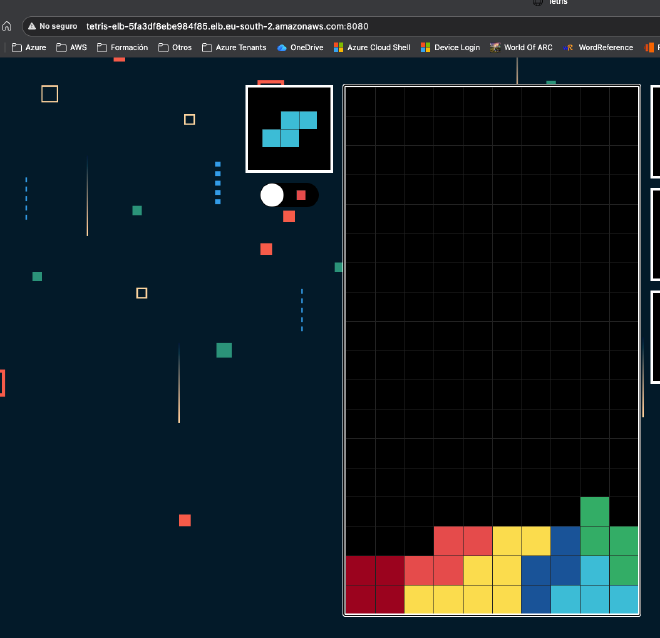This screenshot has height=638, width=660.
Task: Click the hollow cream square at top-left
Action: (x=49, y=94)
